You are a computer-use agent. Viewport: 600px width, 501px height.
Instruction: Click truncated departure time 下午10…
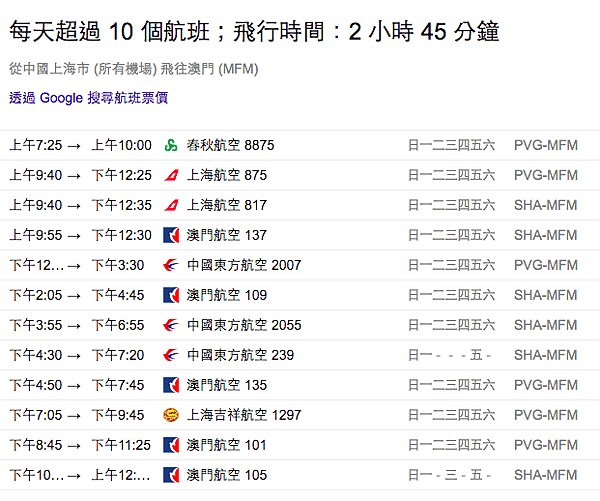pyautogui.click(x=37, y=475)
